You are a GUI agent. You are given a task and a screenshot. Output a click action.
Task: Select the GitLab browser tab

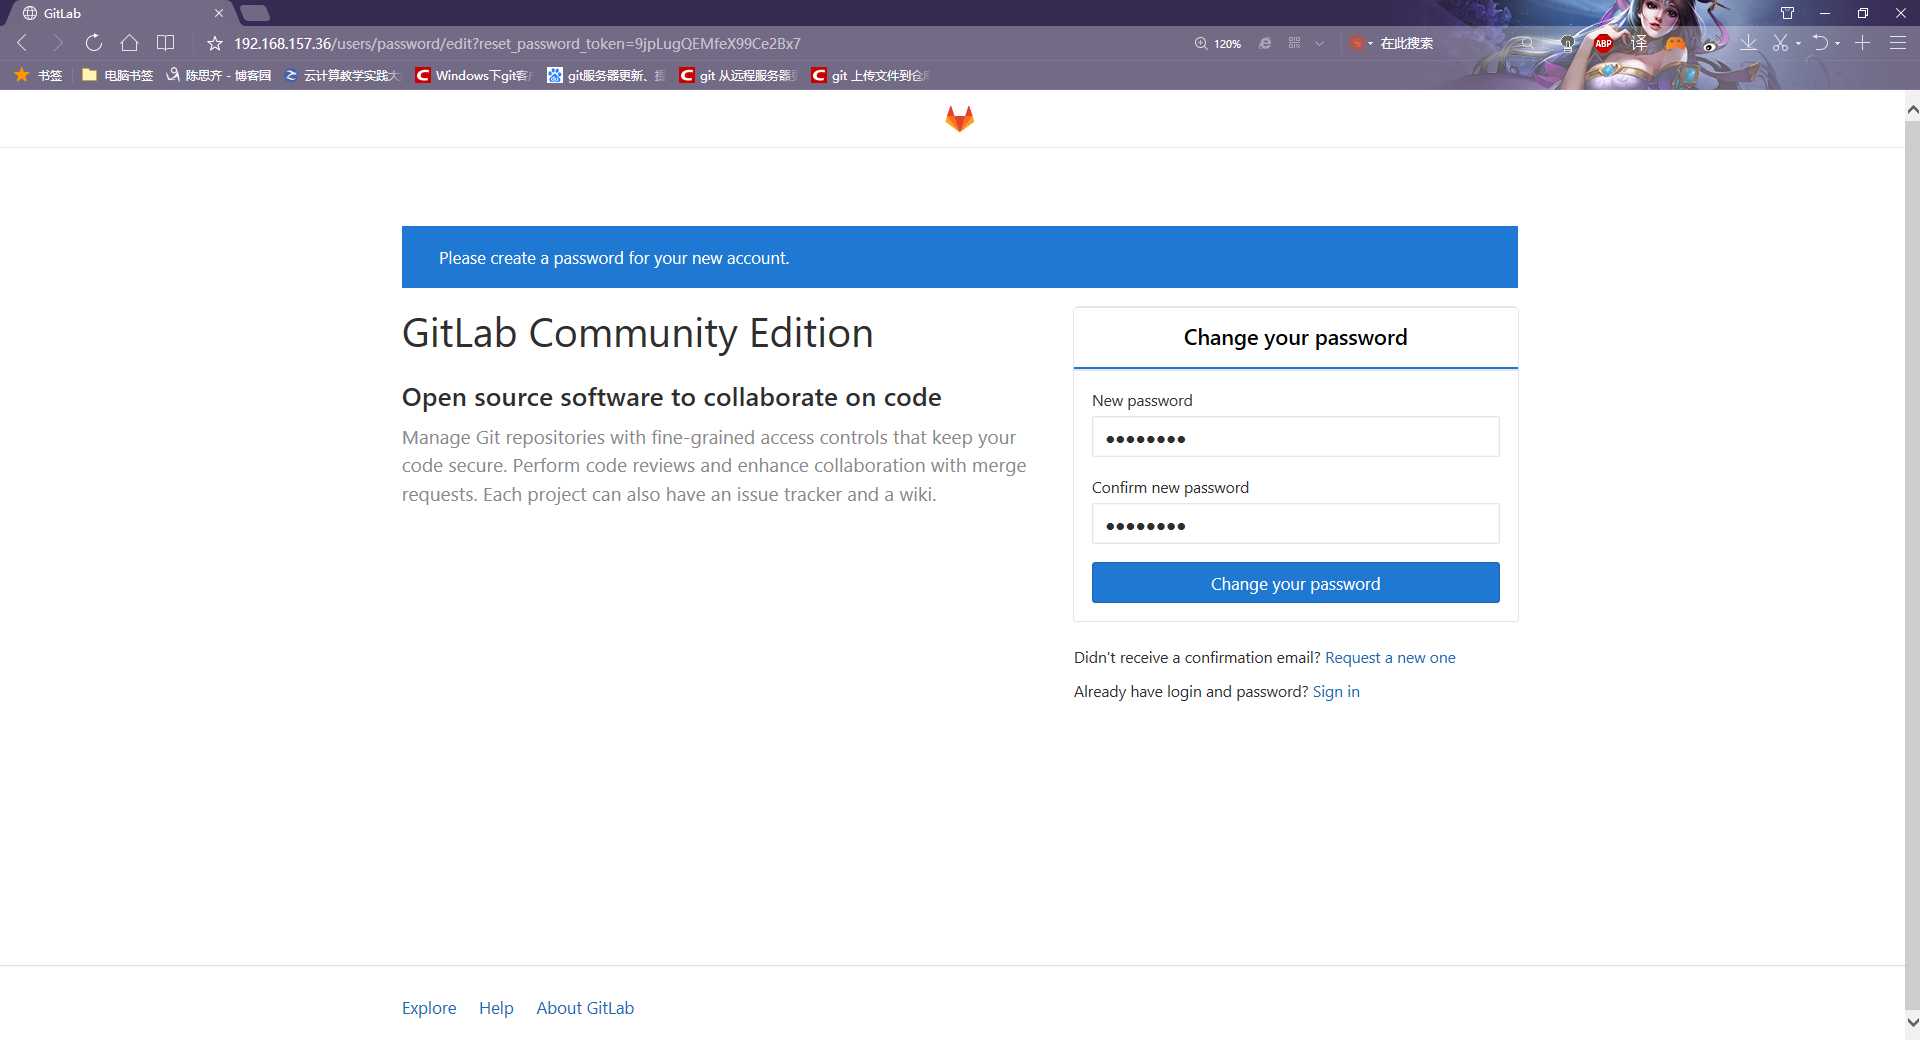118,13
